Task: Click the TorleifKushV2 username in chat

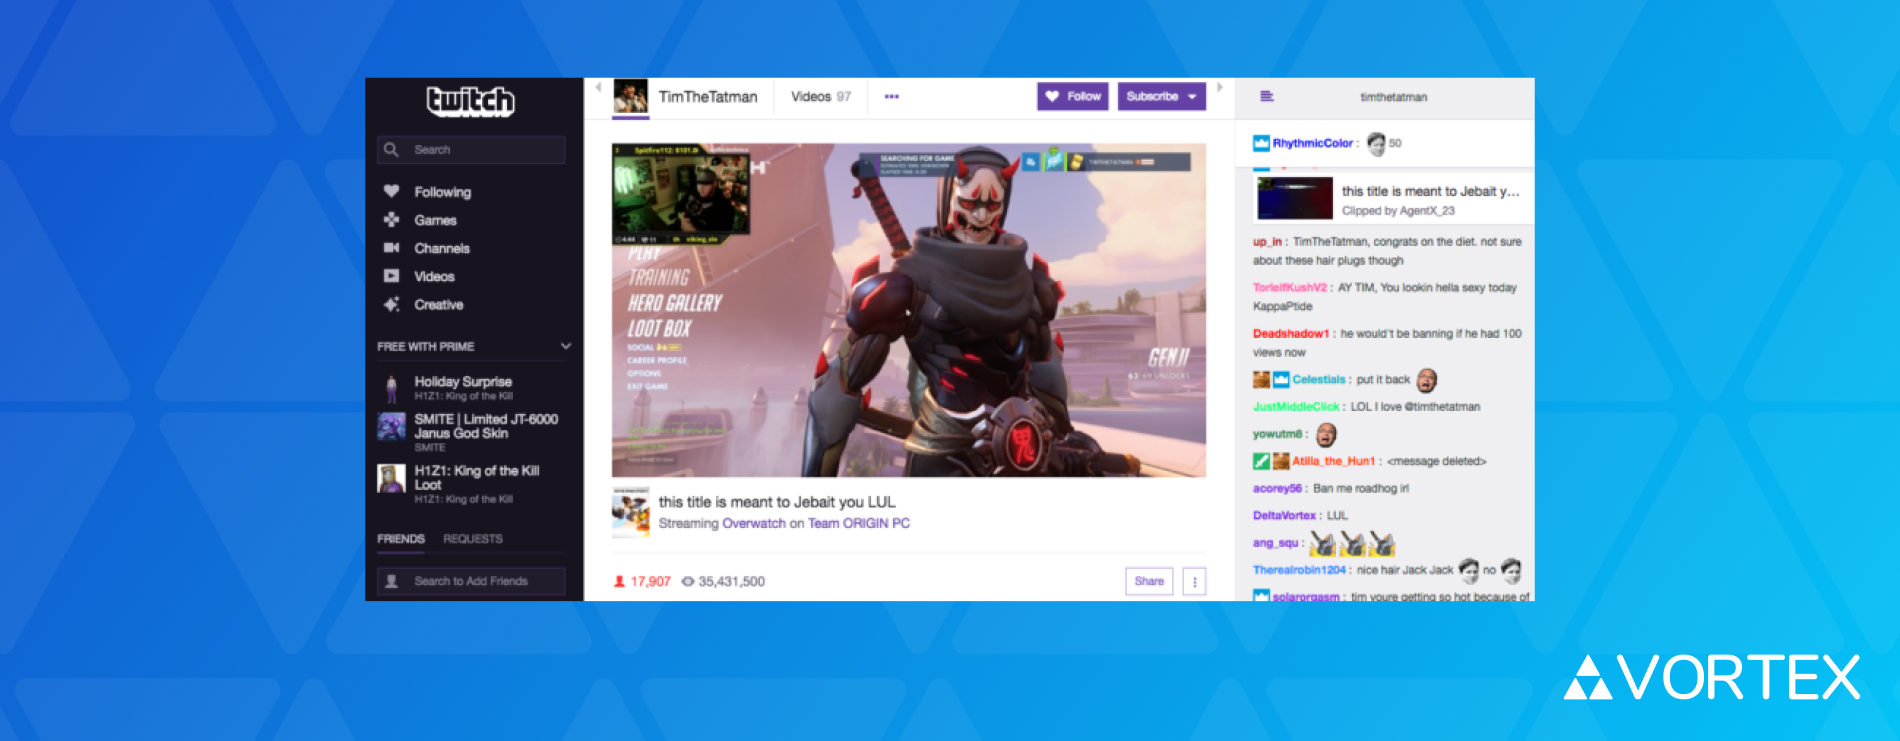Action: click(1290, 288)
